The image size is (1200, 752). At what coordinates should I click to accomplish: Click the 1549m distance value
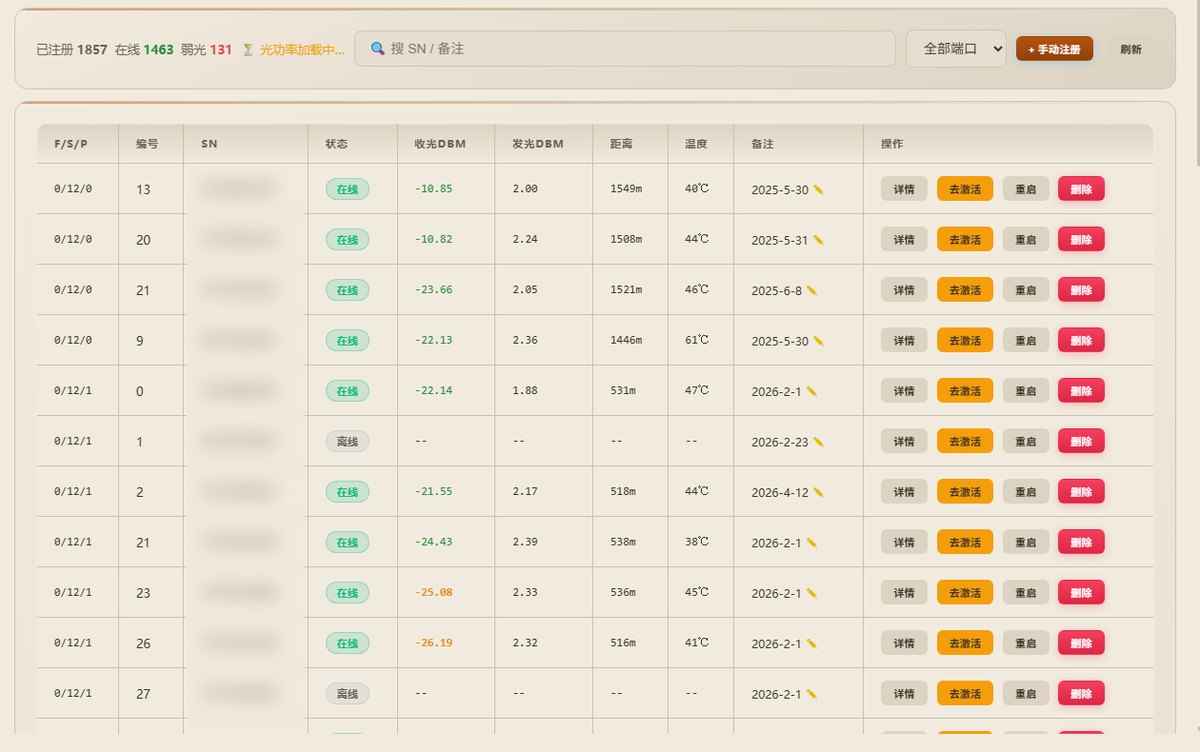point(625,189)
